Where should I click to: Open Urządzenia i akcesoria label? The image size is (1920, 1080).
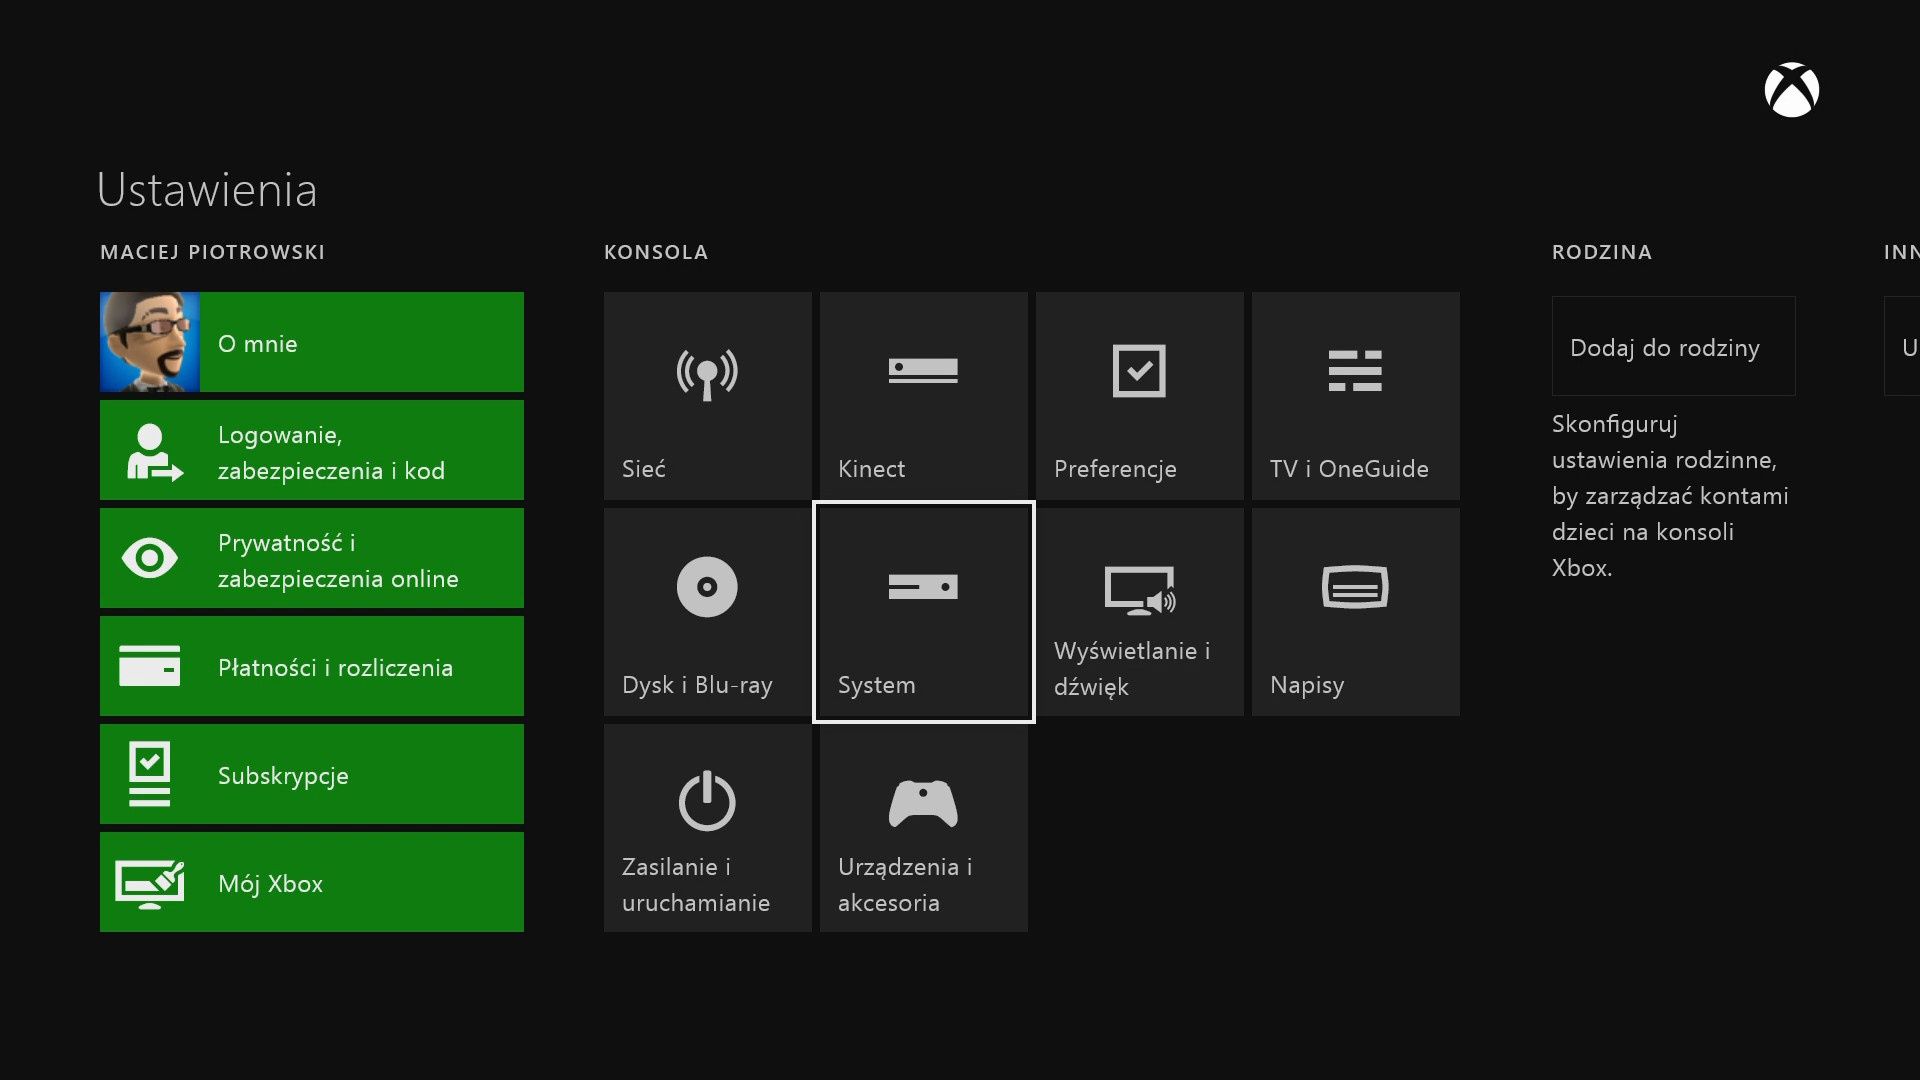(x=905, y=885)
